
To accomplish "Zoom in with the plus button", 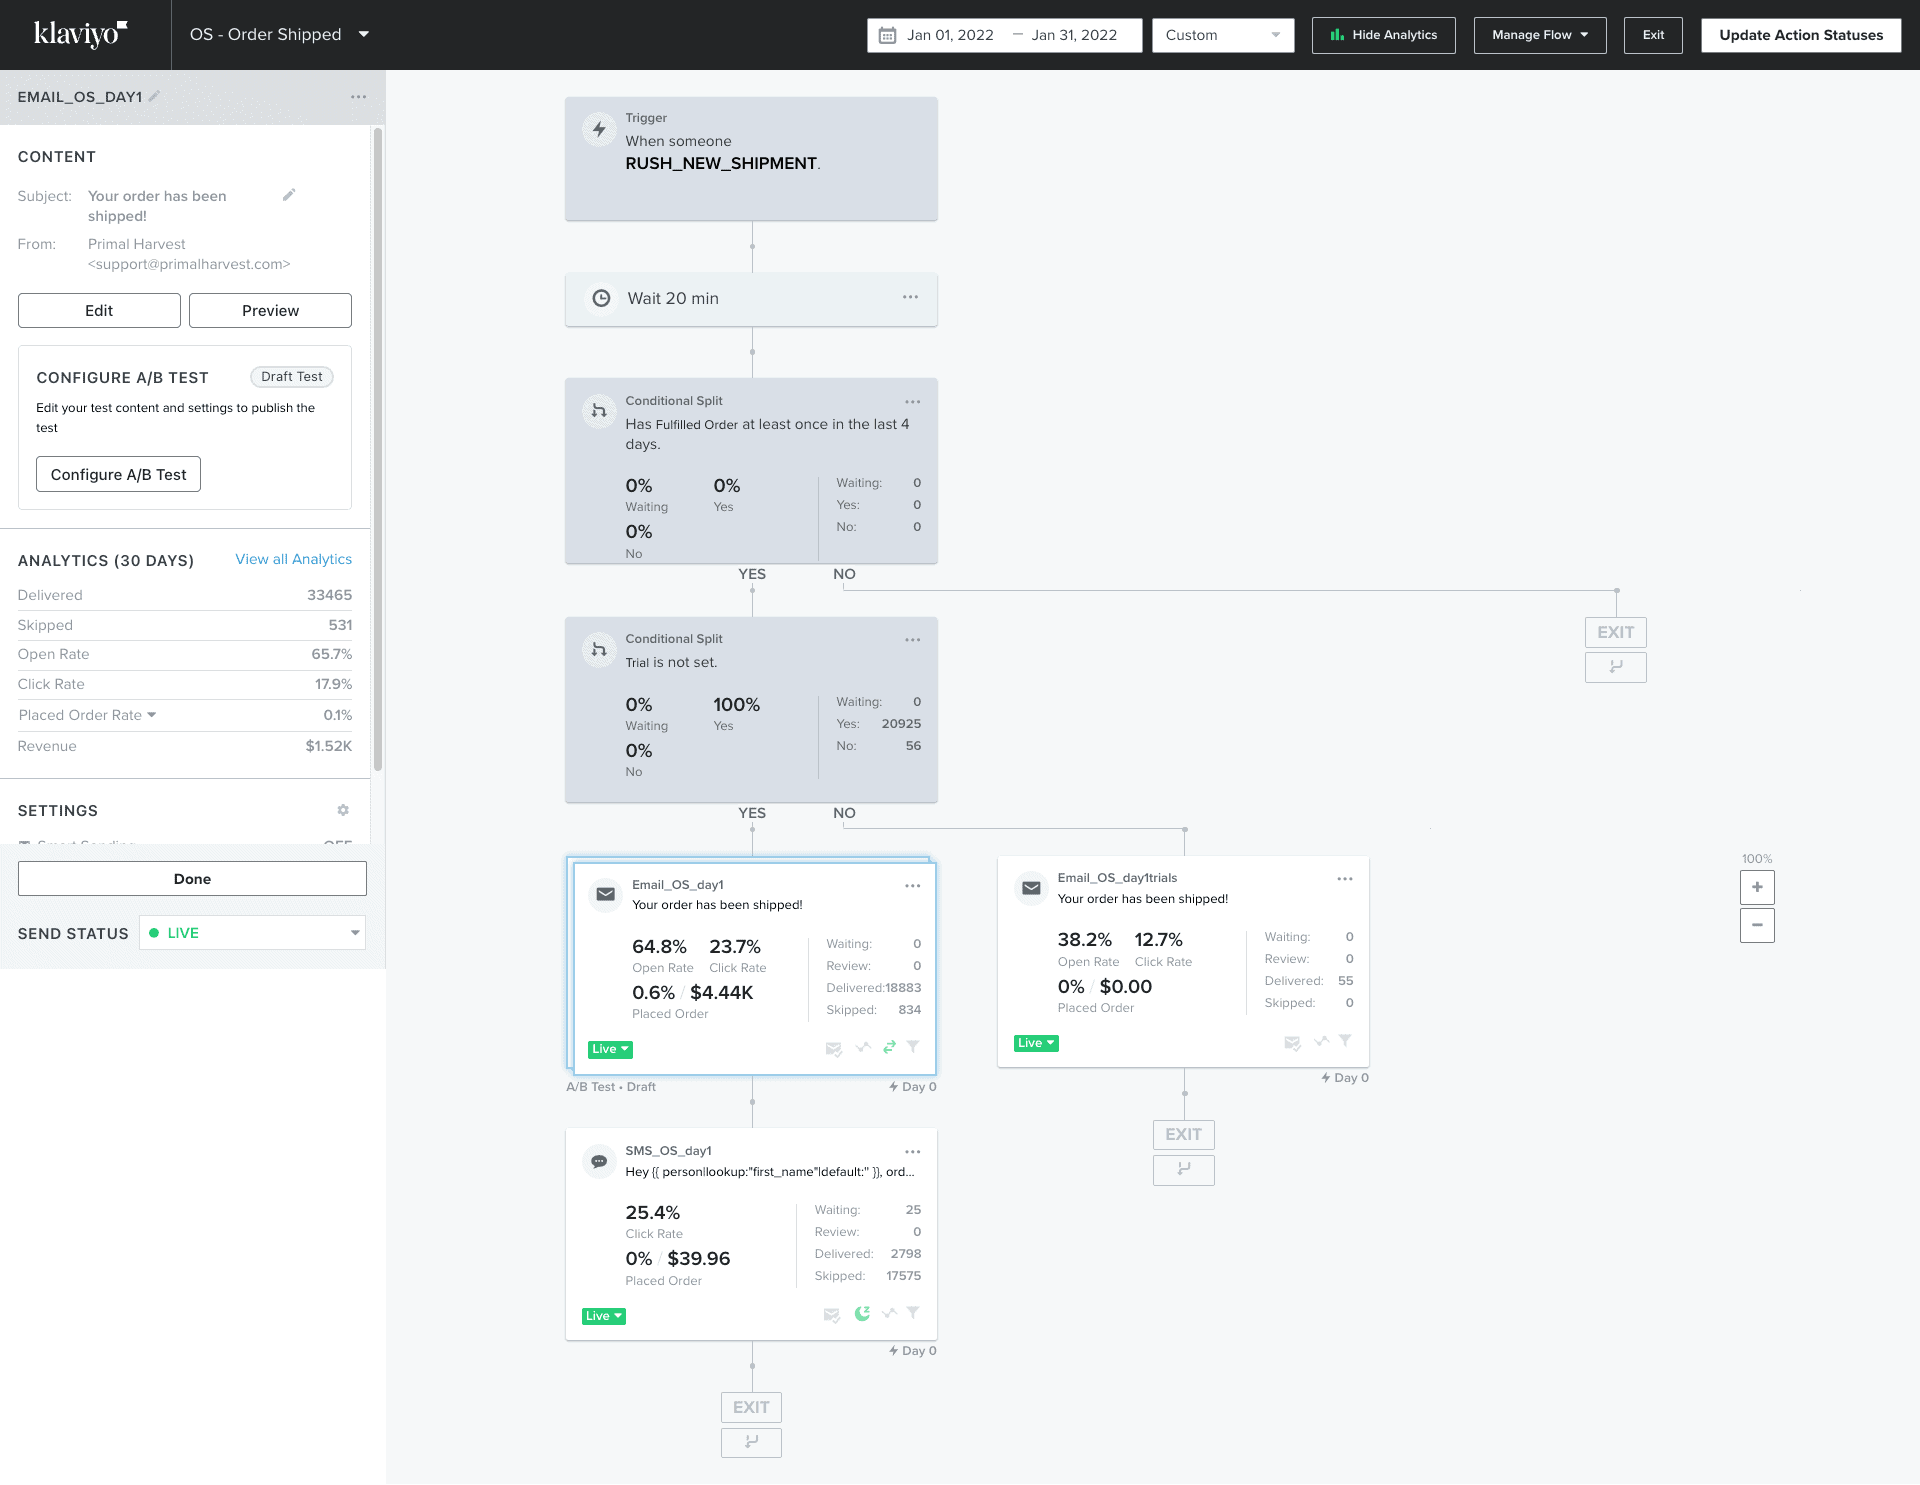I will [x=1757, y=887].
